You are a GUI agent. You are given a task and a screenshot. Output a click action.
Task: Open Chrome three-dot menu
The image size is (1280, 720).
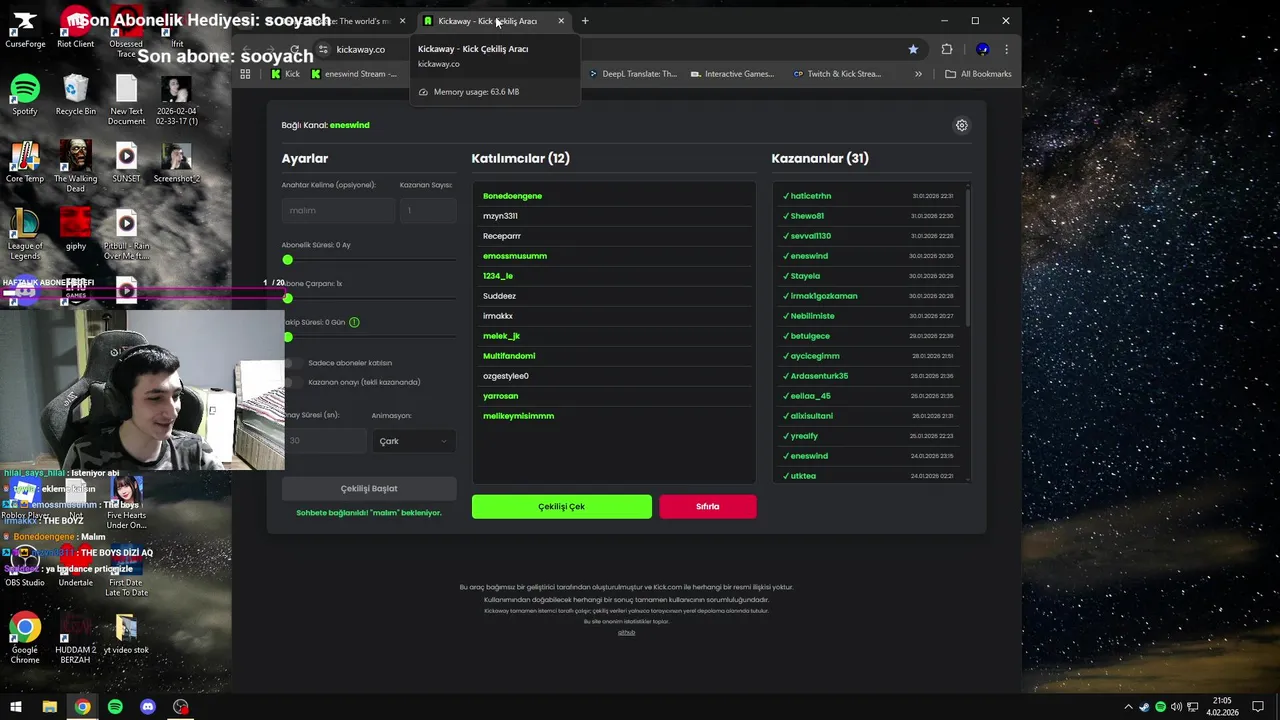[1006, 49]
